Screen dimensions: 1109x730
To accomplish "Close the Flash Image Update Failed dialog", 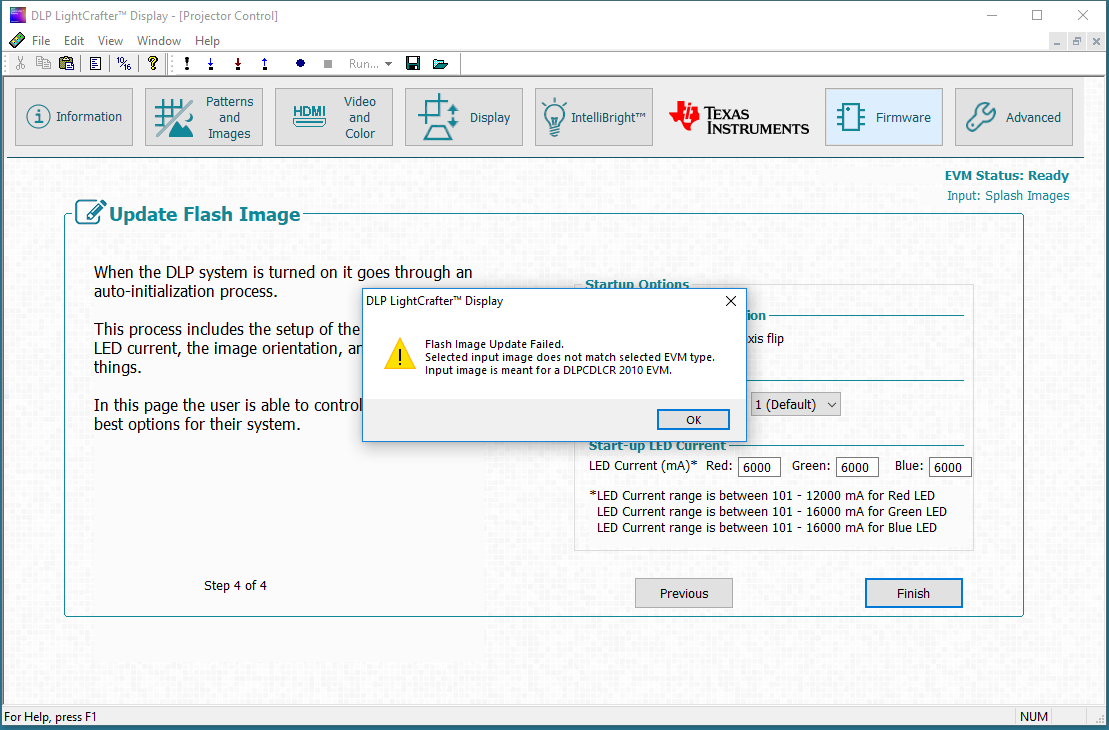I will [731, 301].
